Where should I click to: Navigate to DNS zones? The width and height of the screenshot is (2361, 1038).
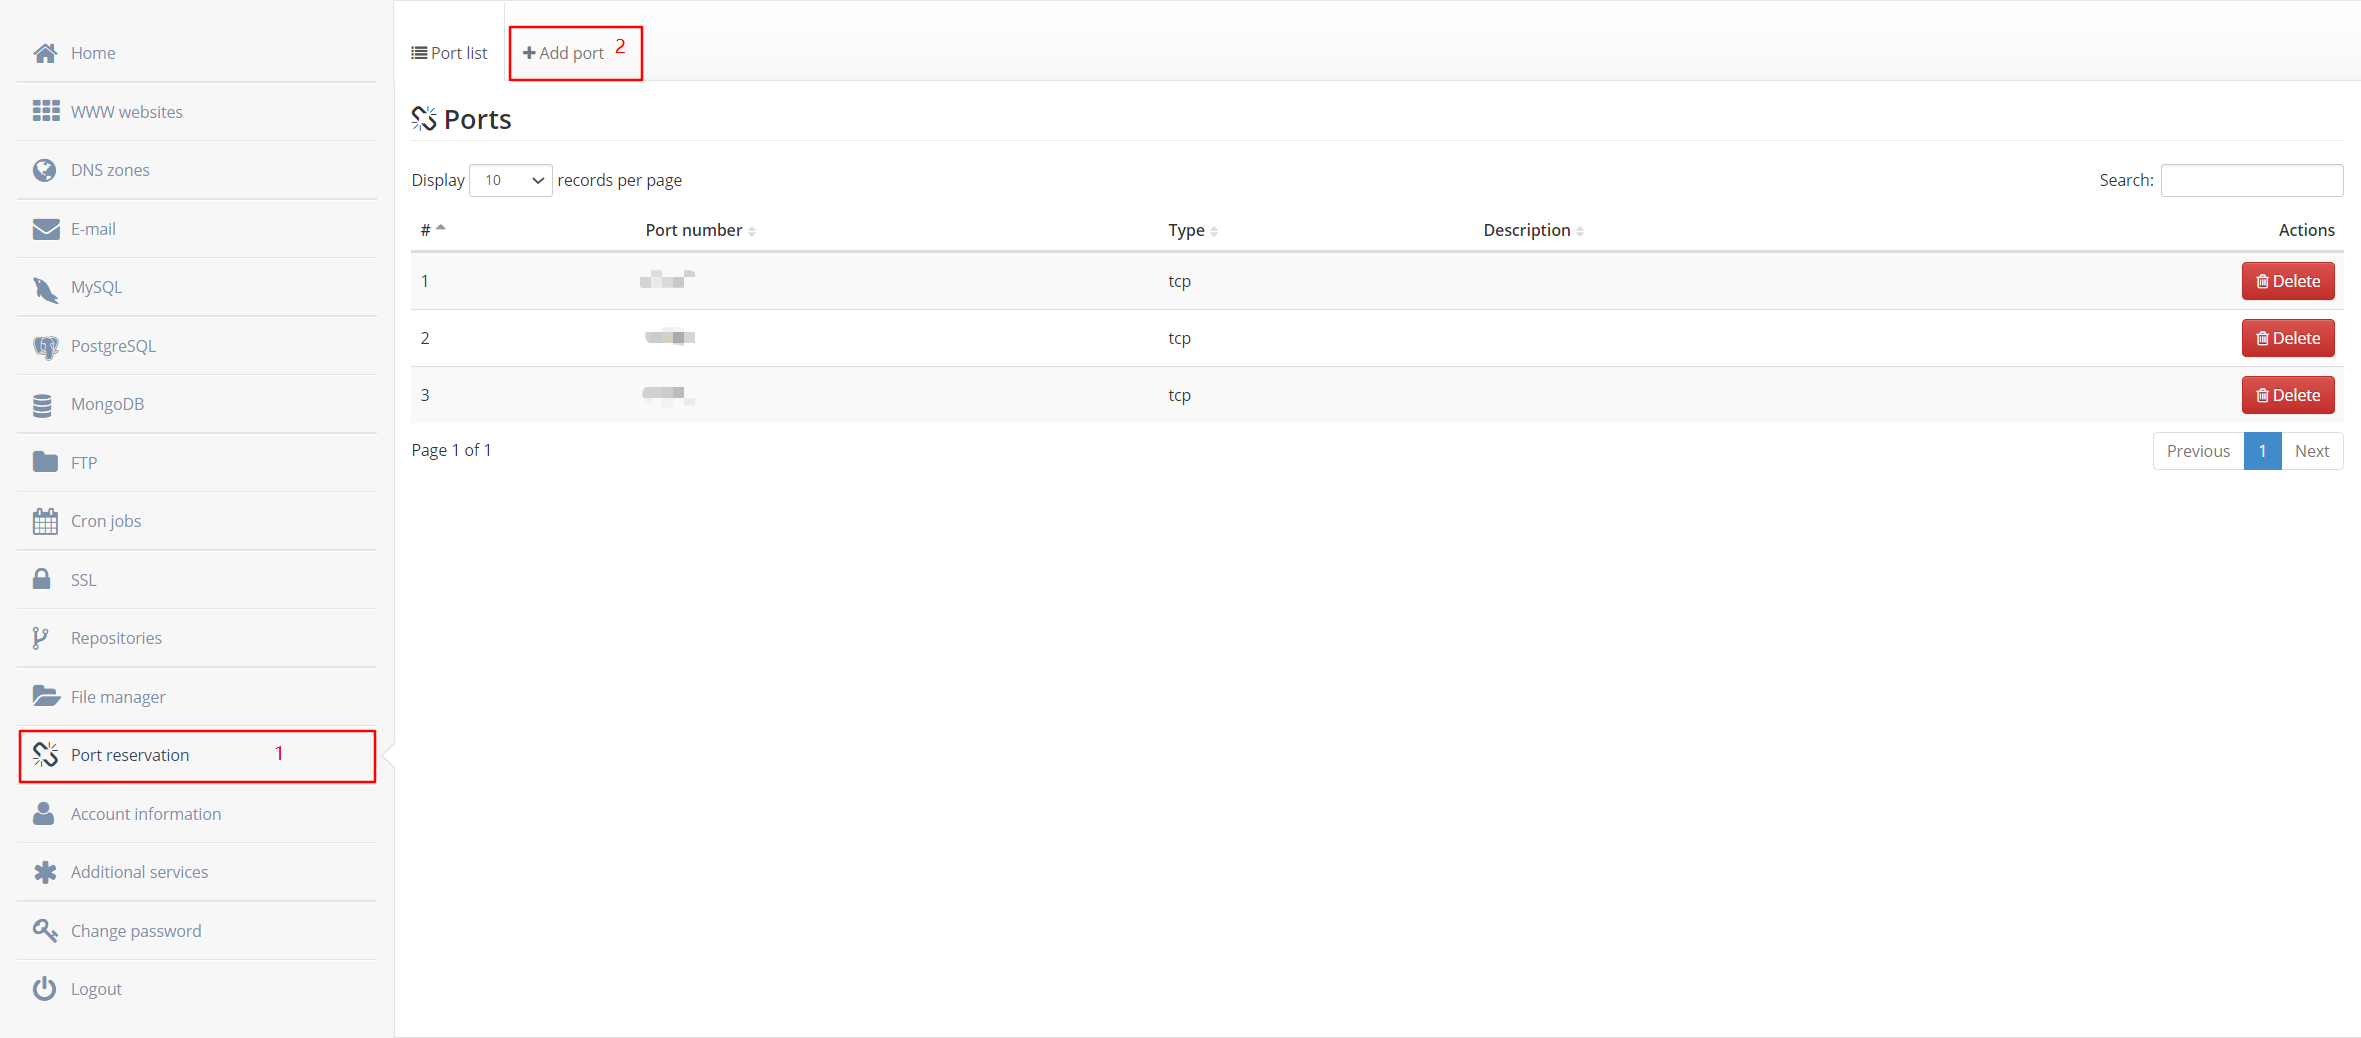[110, 169]
